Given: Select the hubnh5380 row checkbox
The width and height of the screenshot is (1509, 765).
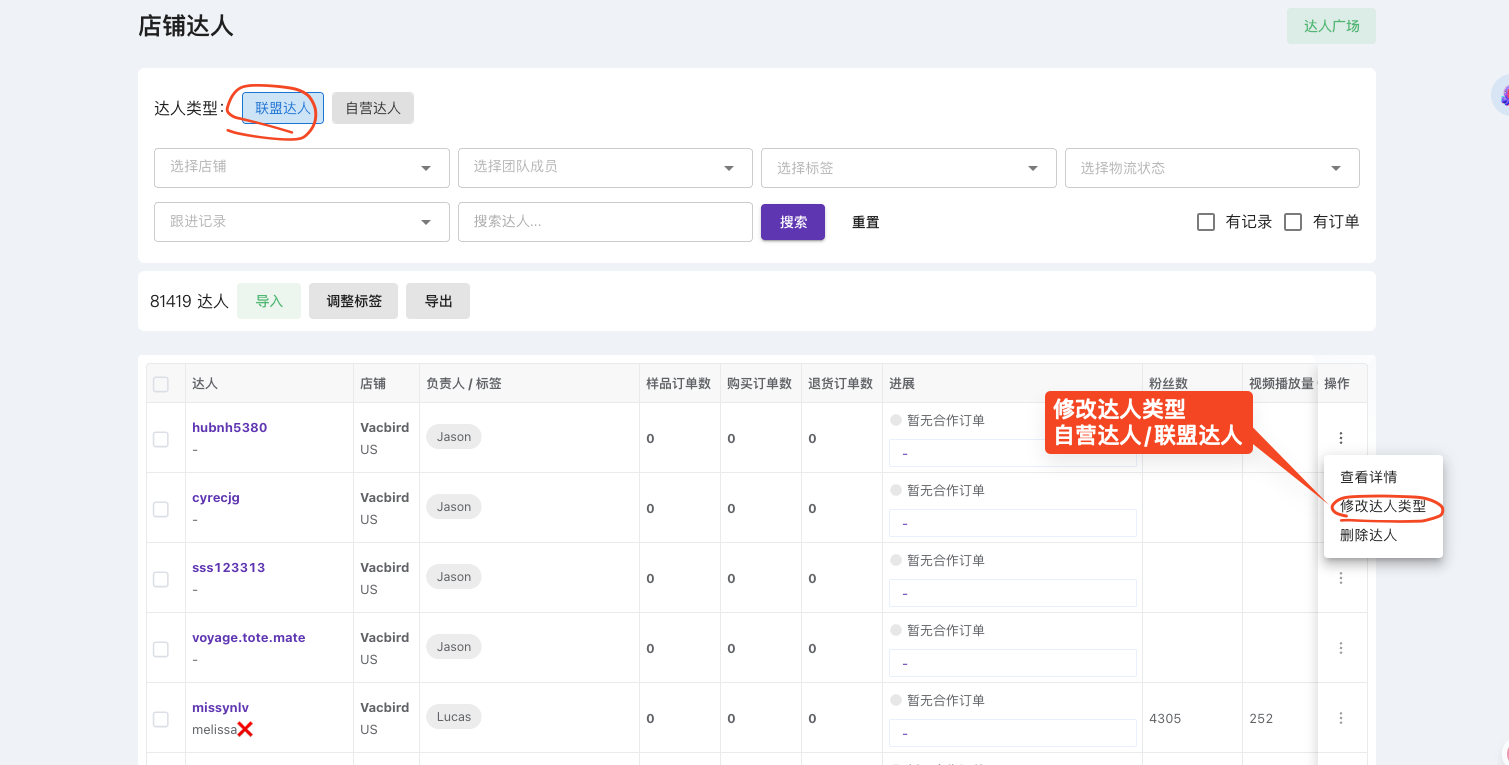Looking at the screenshot, I should 161,439.
